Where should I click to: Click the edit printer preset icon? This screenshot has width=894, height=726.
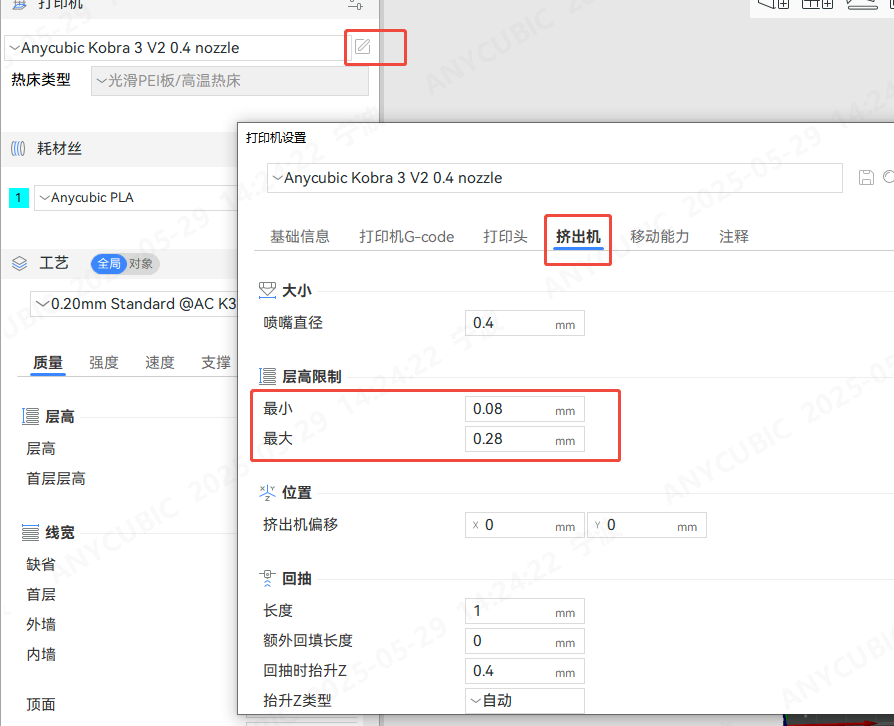coord(363,47)
